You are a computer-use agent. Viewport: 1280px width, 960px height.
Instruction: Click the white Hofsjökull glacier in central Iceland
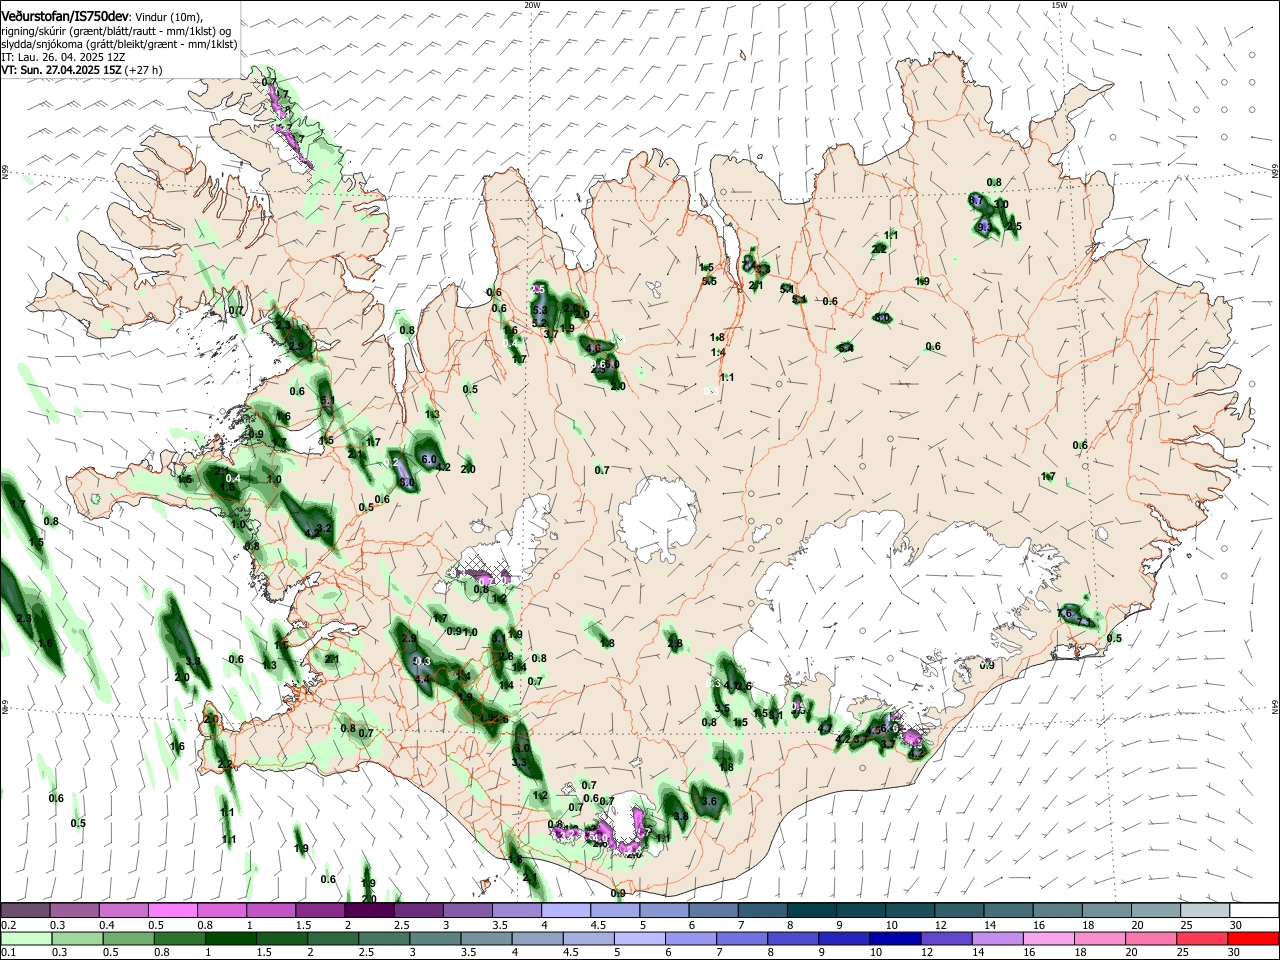point(657,518)
